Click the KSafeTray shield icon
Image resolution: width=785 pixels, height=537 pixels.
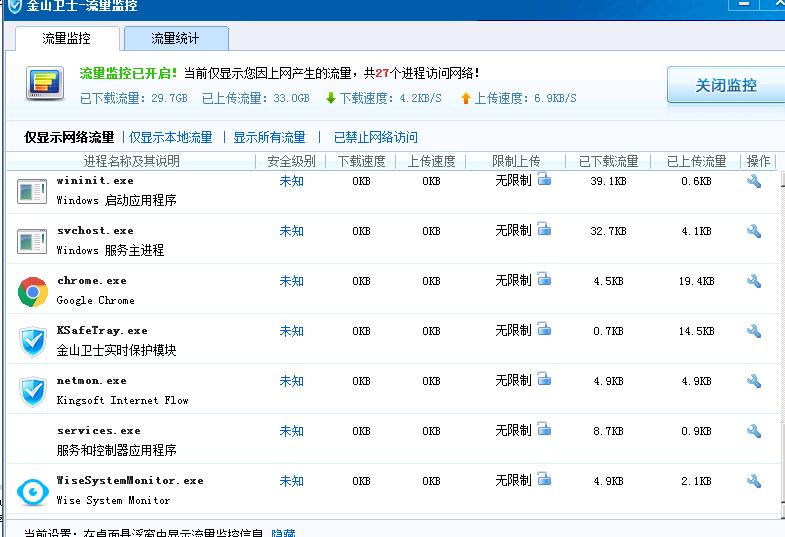pyautogui.click(x=33, y=341)
